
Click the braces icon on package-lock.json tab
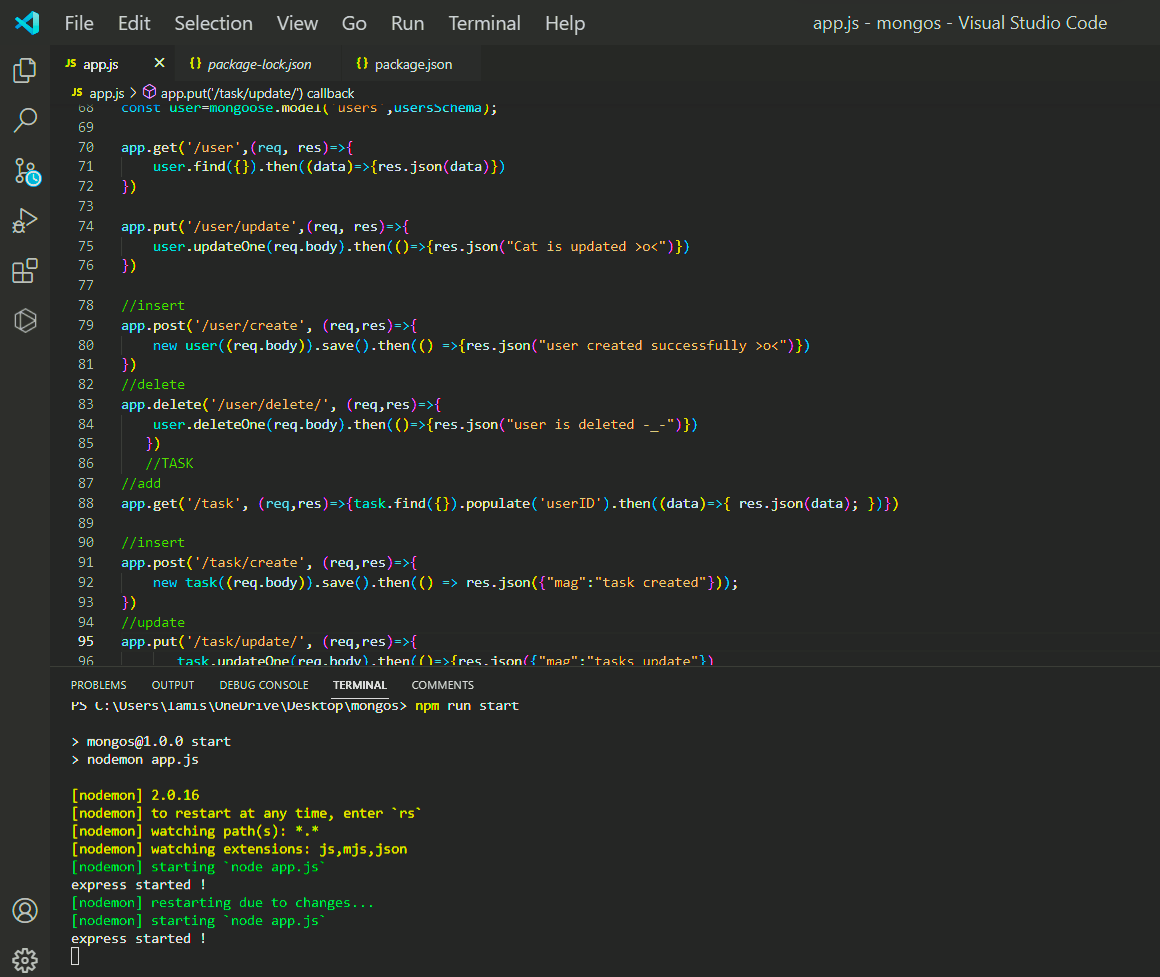[195, 64]
